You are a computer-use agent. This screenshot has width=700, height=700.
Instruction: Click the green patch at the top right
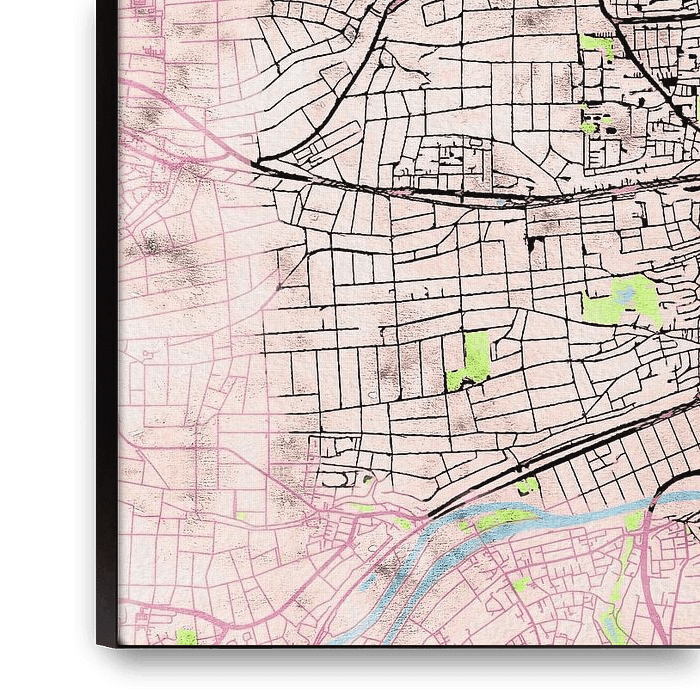(596, 47)
